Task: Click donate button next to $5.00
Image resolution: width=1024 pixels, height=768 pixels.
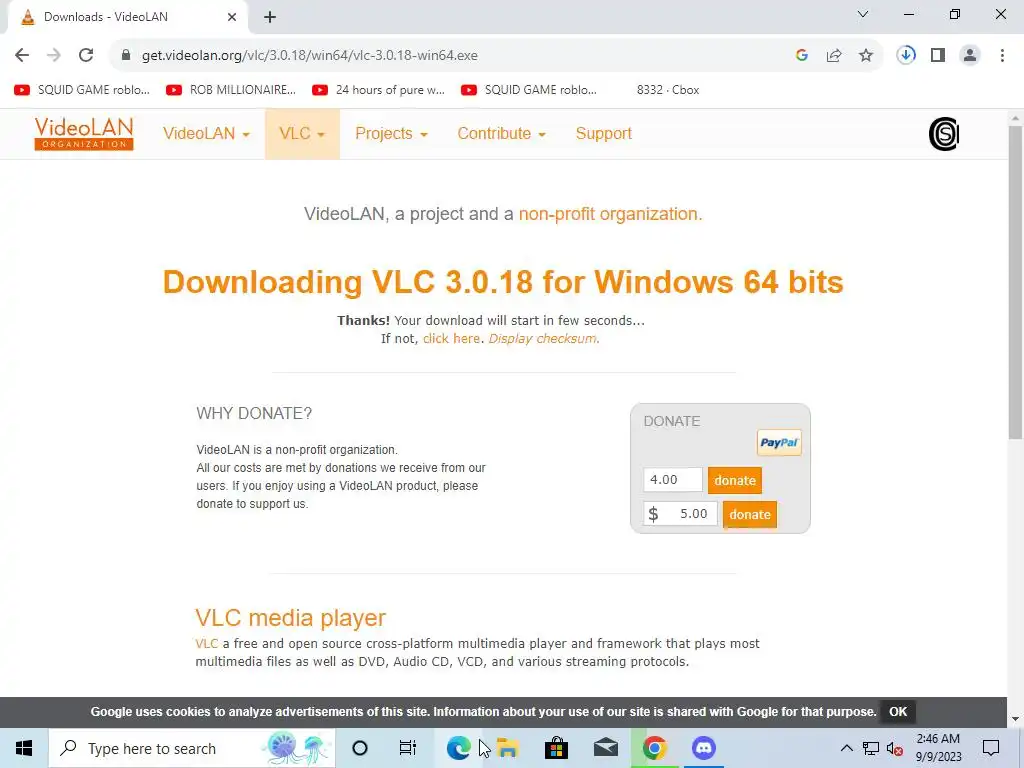Action: (x=750, y=515)
